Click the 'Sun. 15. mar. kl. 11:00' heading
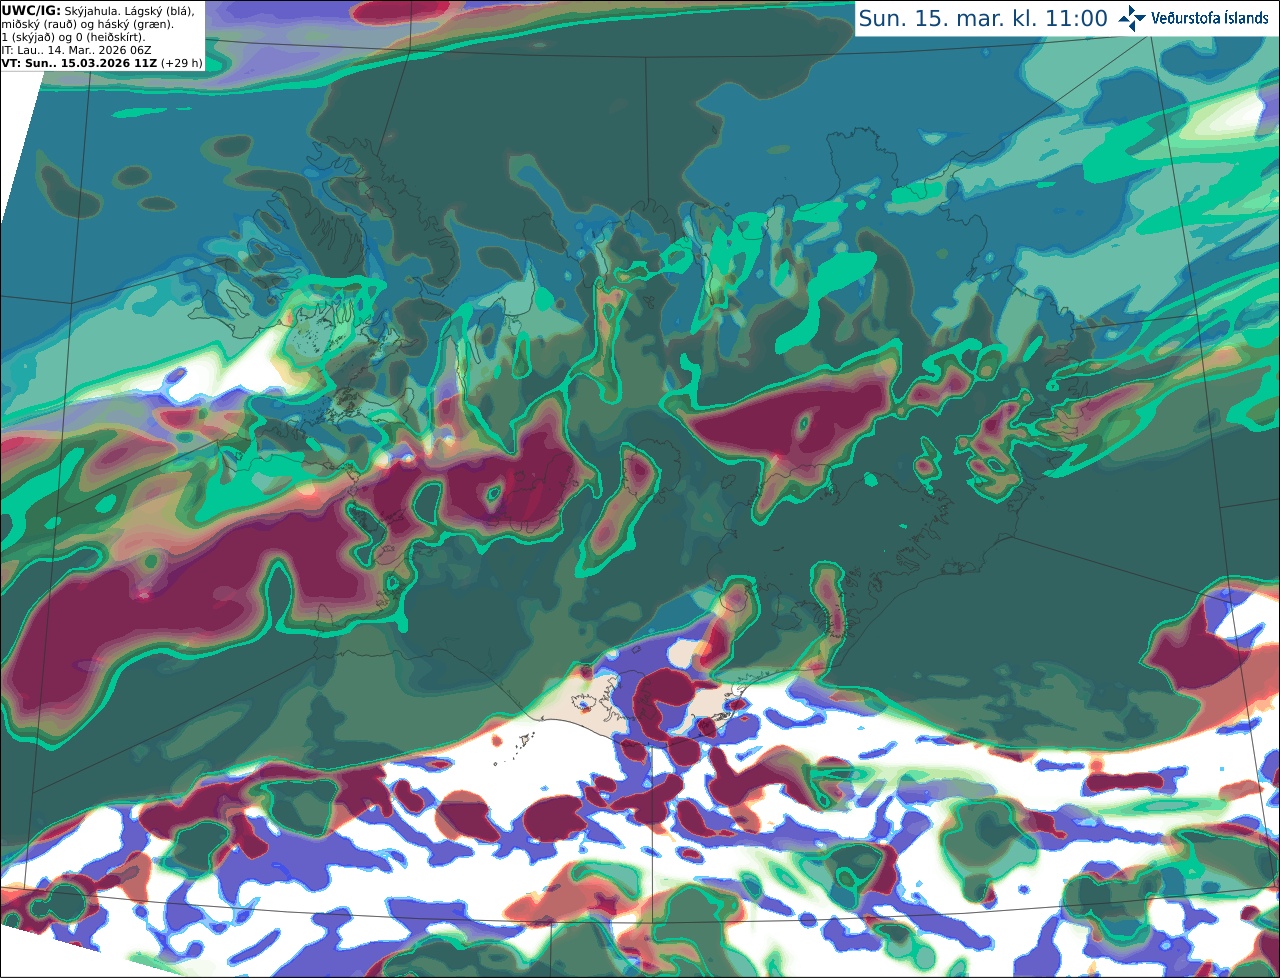 [x=983, y=19]
